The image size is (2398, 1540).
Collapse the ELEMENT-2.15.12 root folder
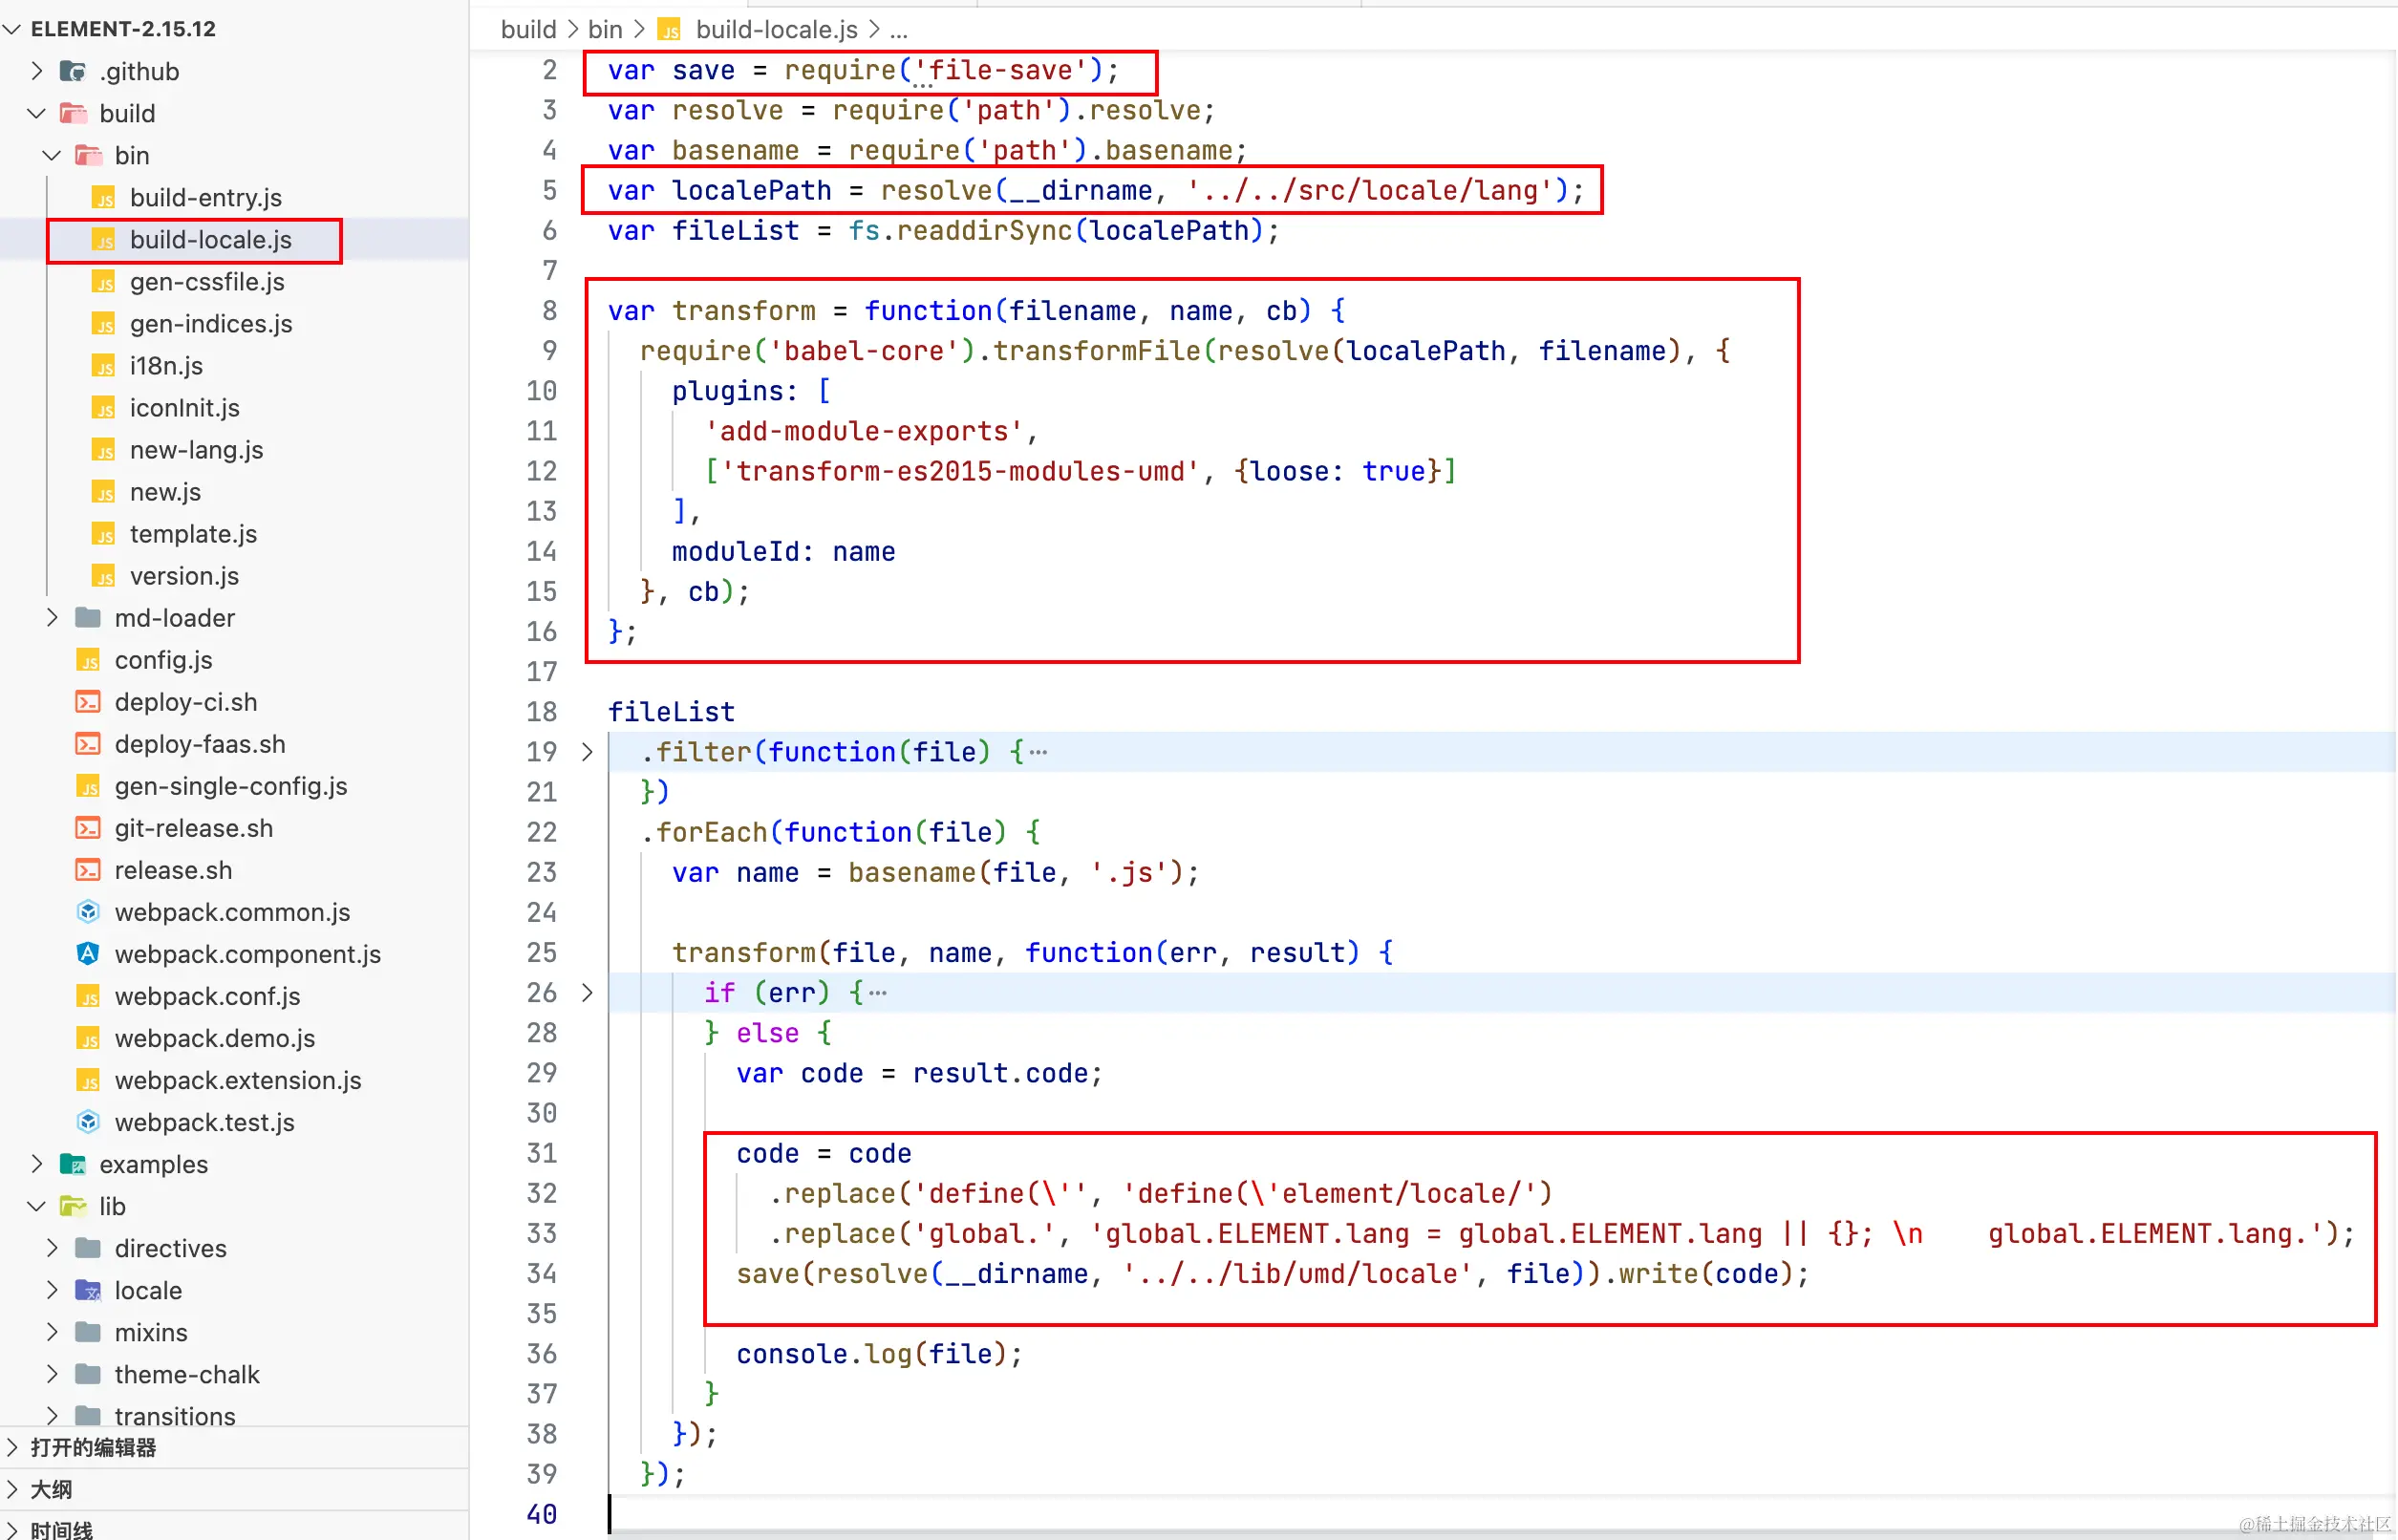[13, 29]
